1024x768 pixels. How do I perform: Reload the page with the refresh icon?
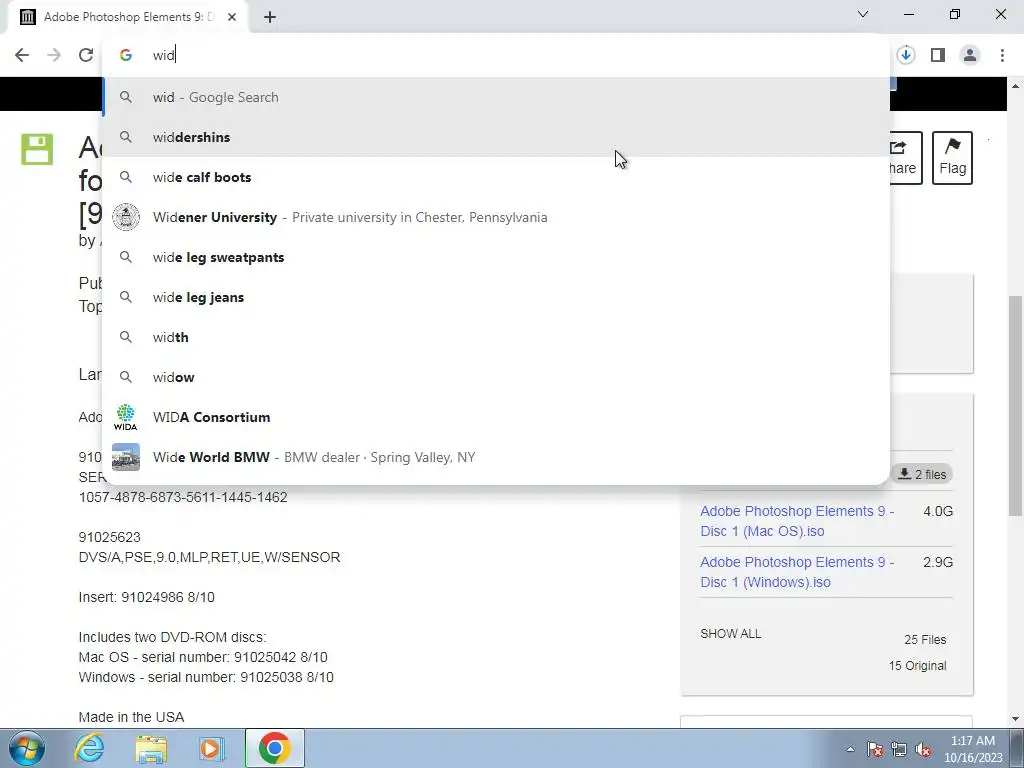pos(86,55)
